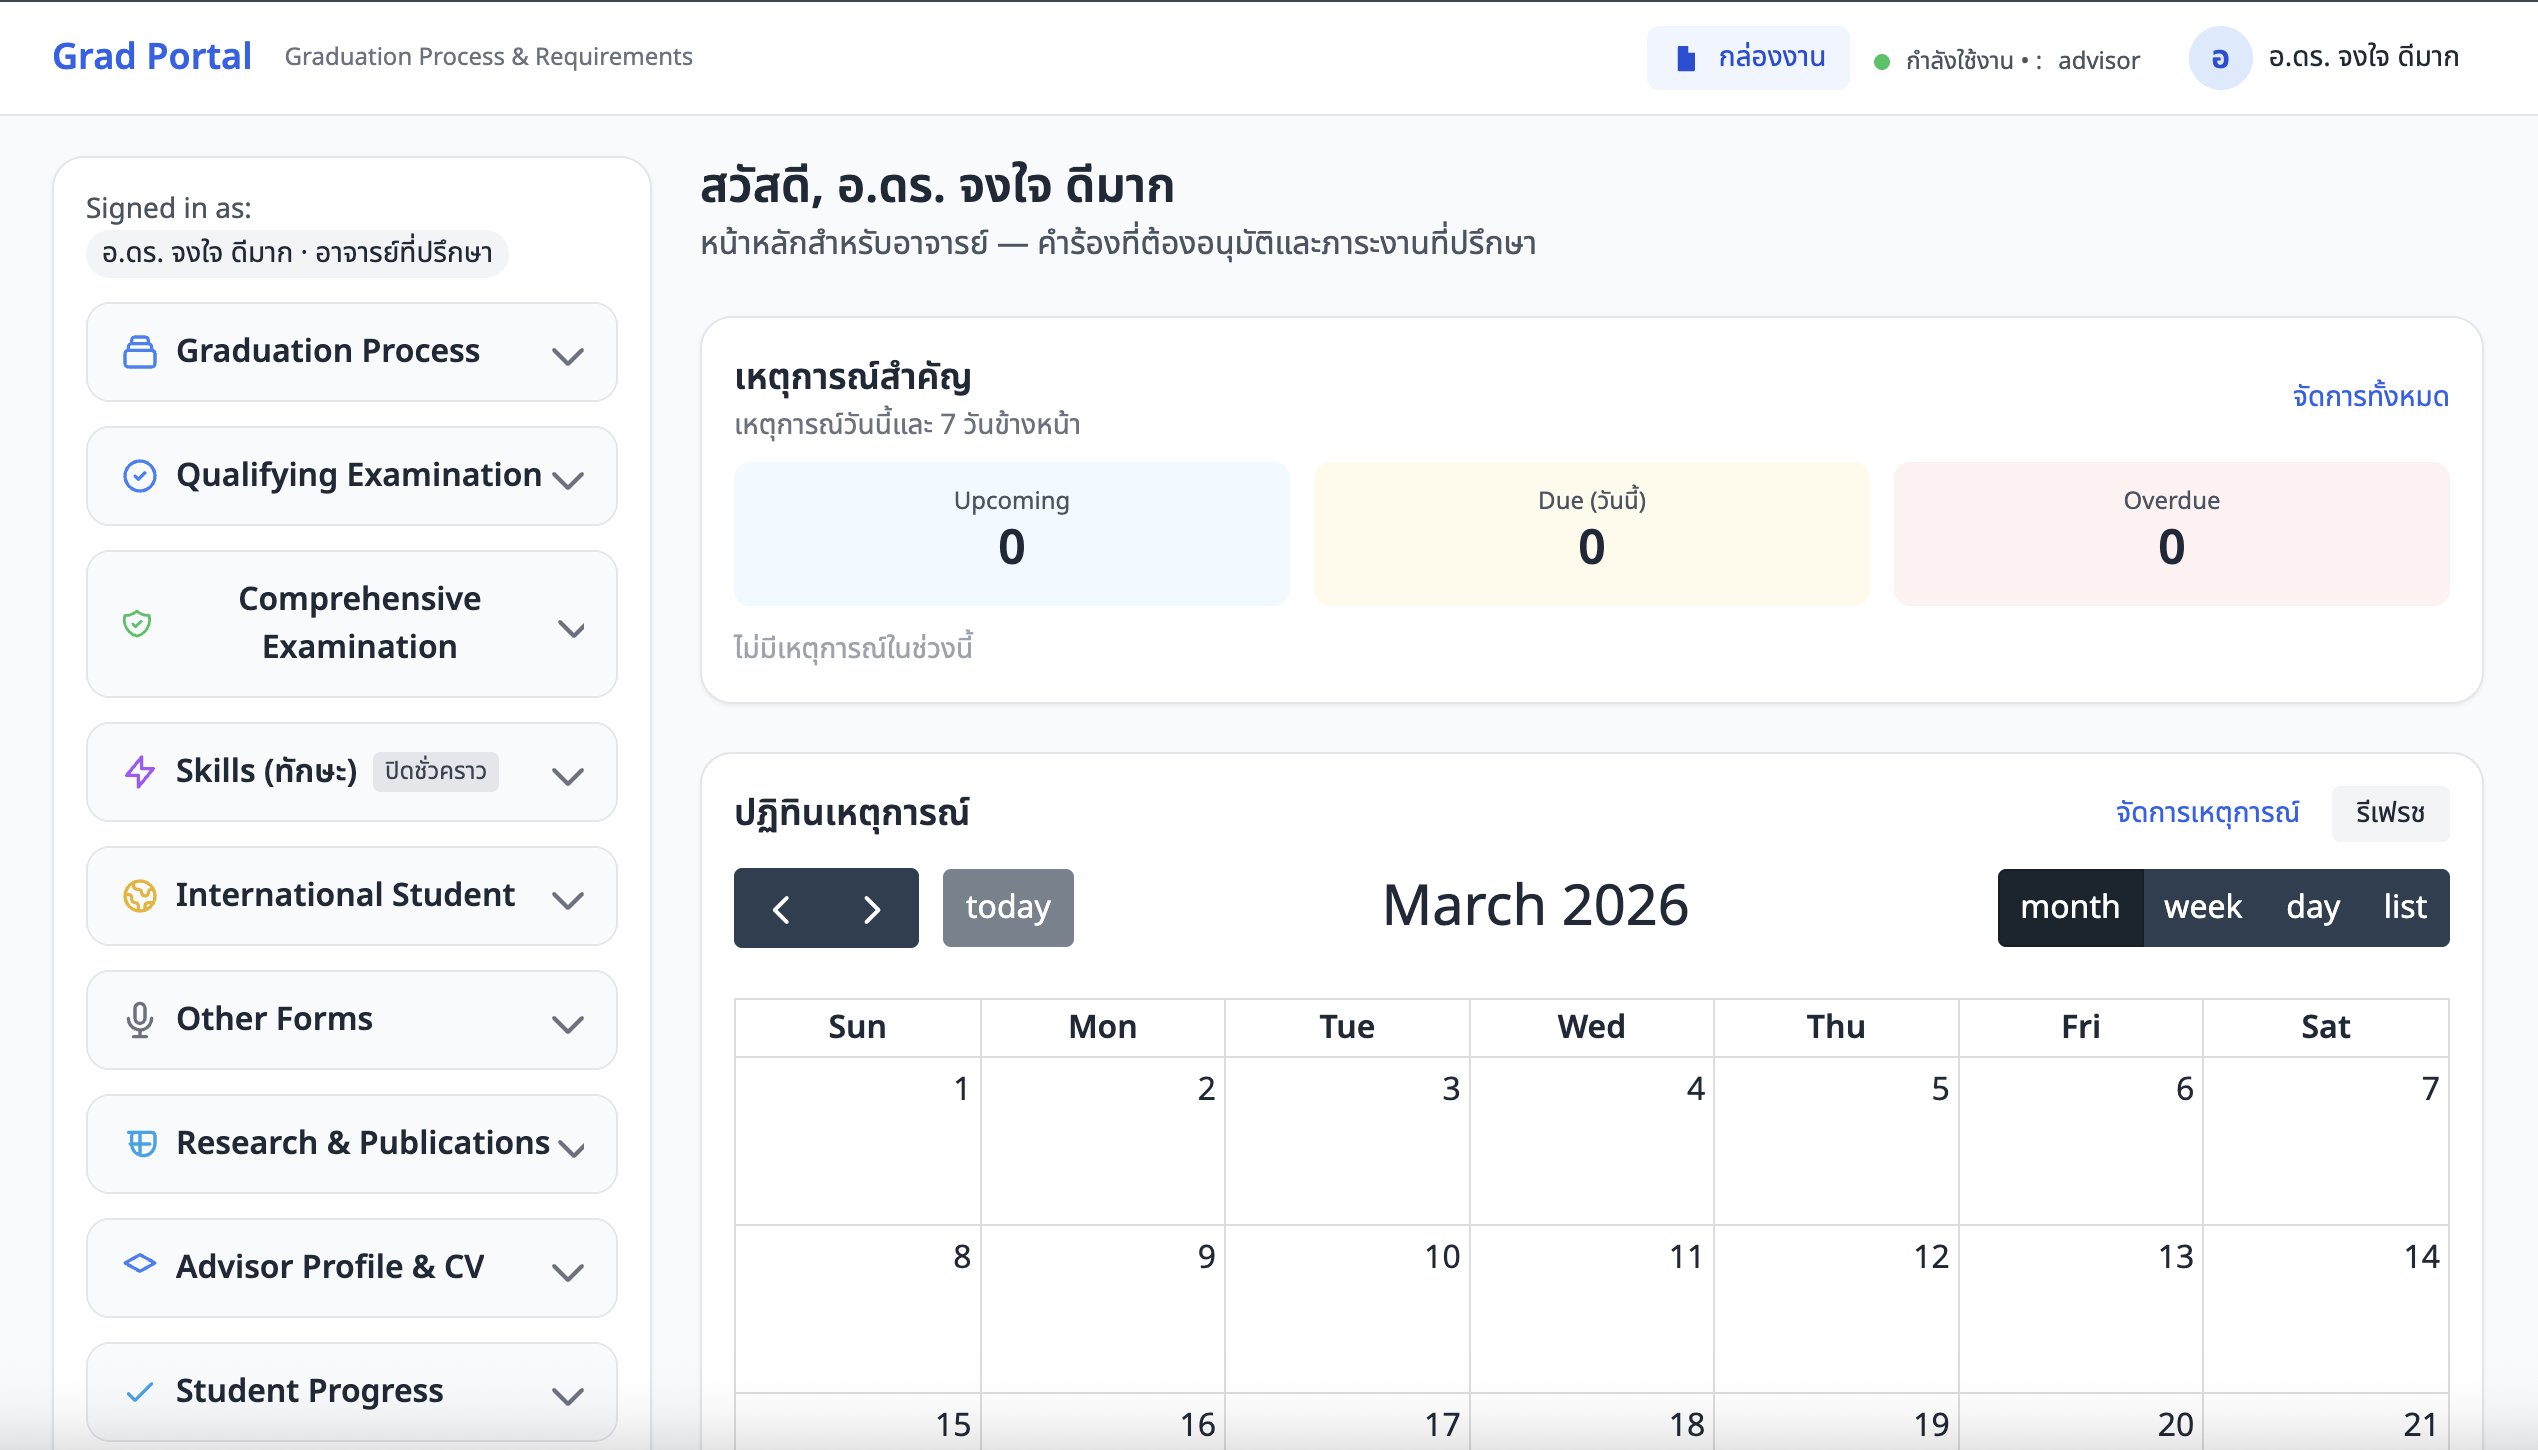Switch calendar to day view
The height and width of the screenshot is (1450, 2538).
2313,907
